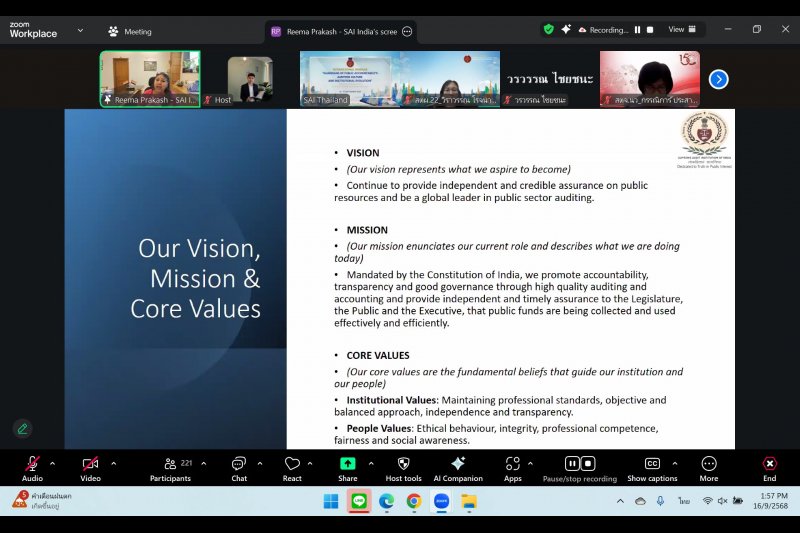
Task: Open the More options menu
Action: click(709, 464)
